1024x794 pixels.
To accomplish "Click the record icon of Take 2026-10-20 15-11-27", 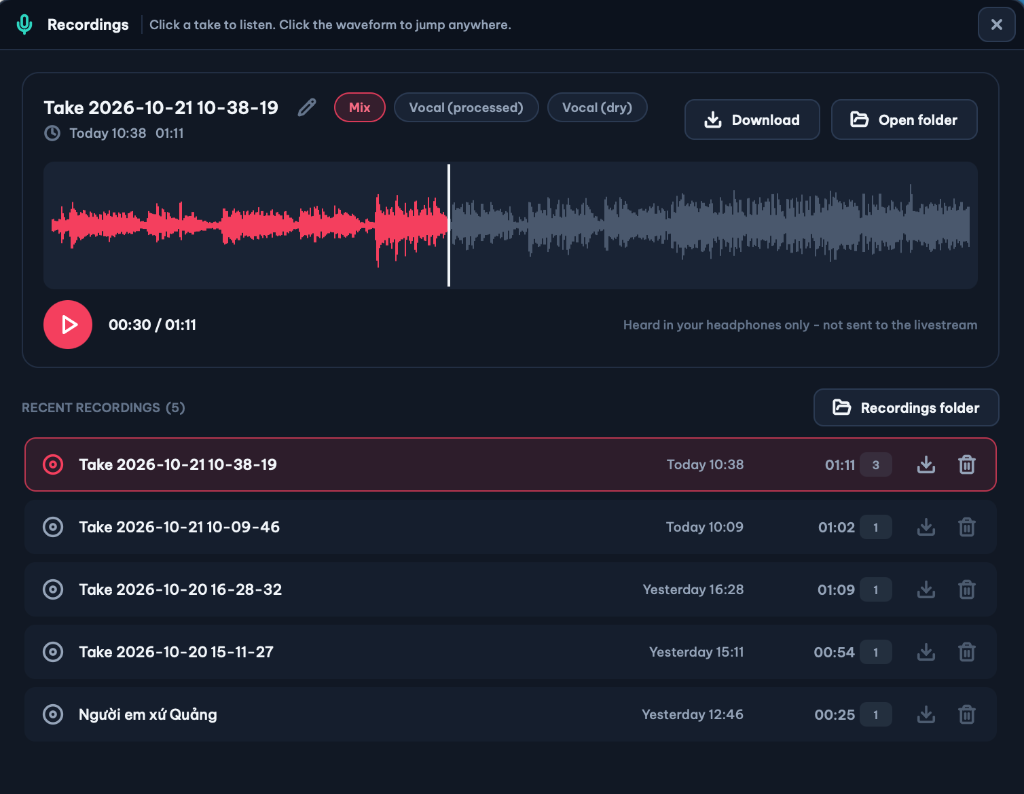I will [x=53, y=652].
